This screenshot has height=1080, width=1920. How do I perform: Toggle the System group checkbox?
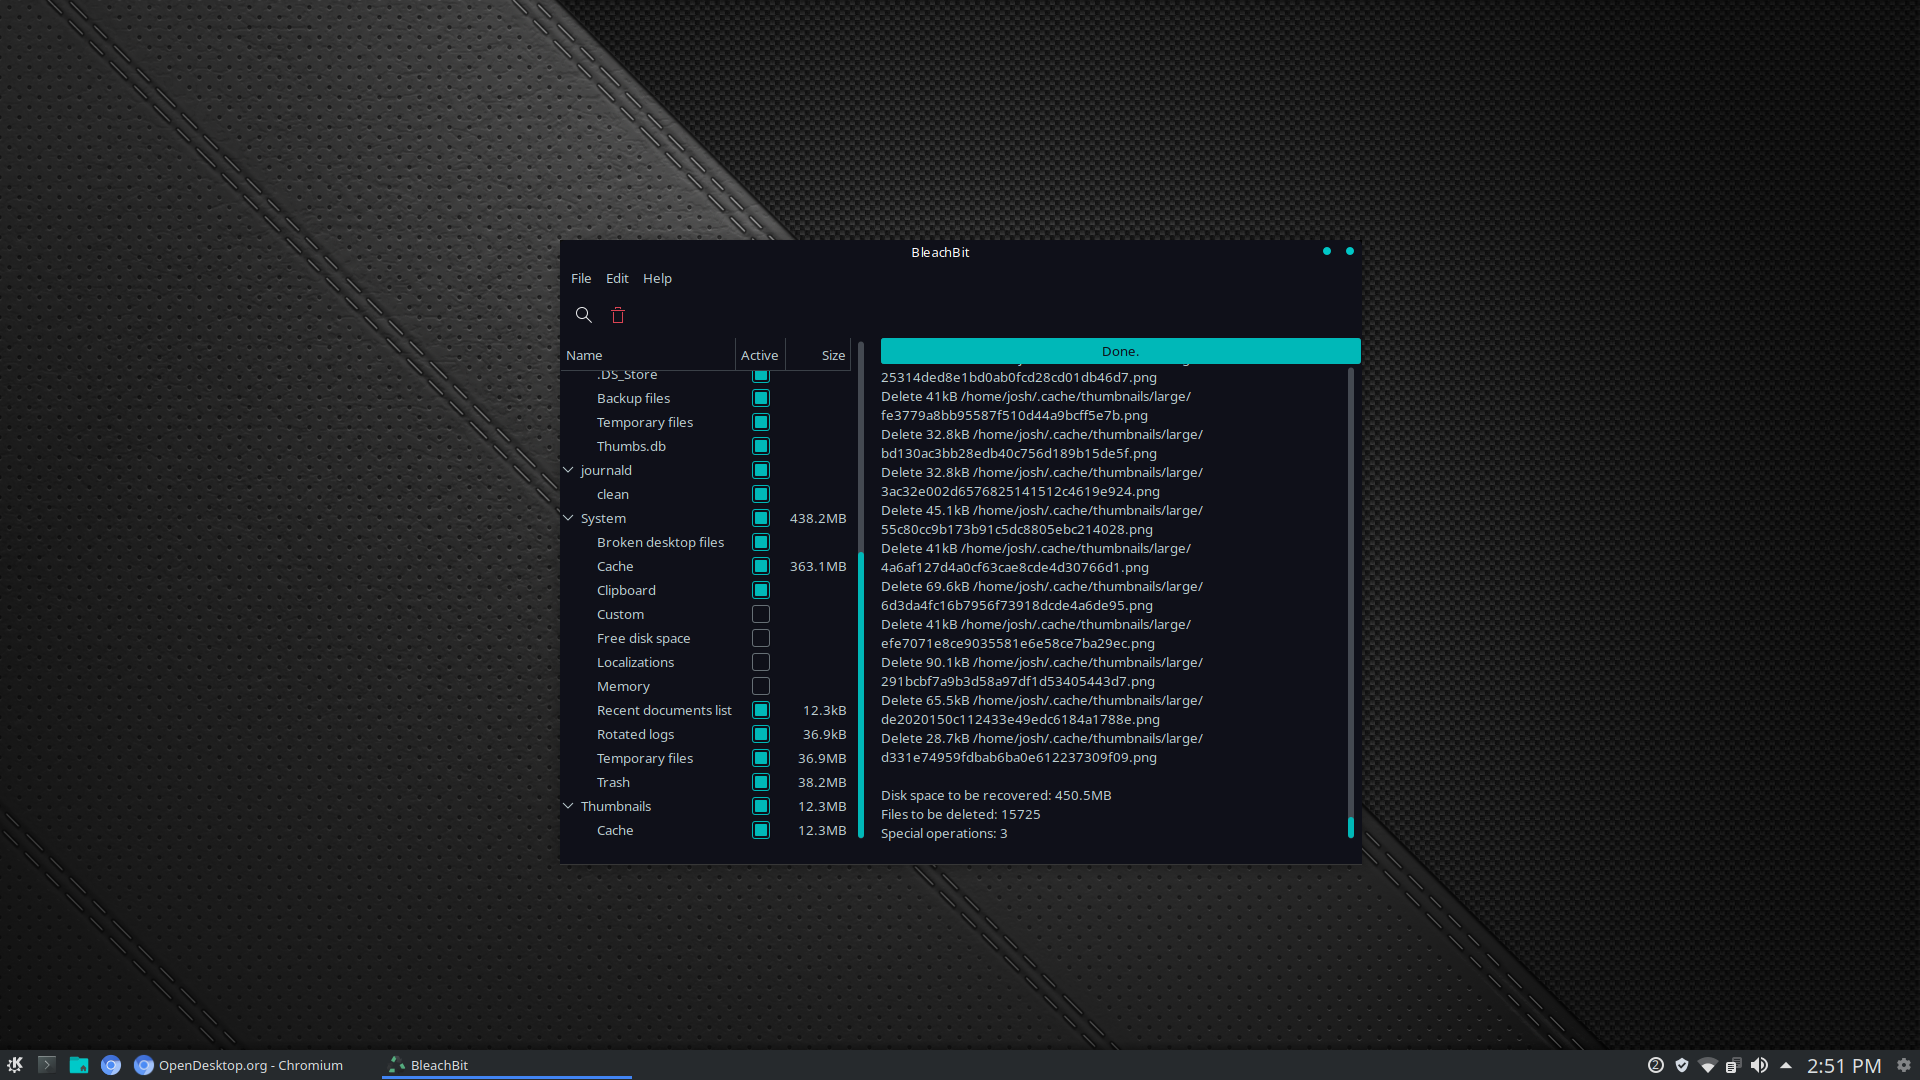coord(761,518)
